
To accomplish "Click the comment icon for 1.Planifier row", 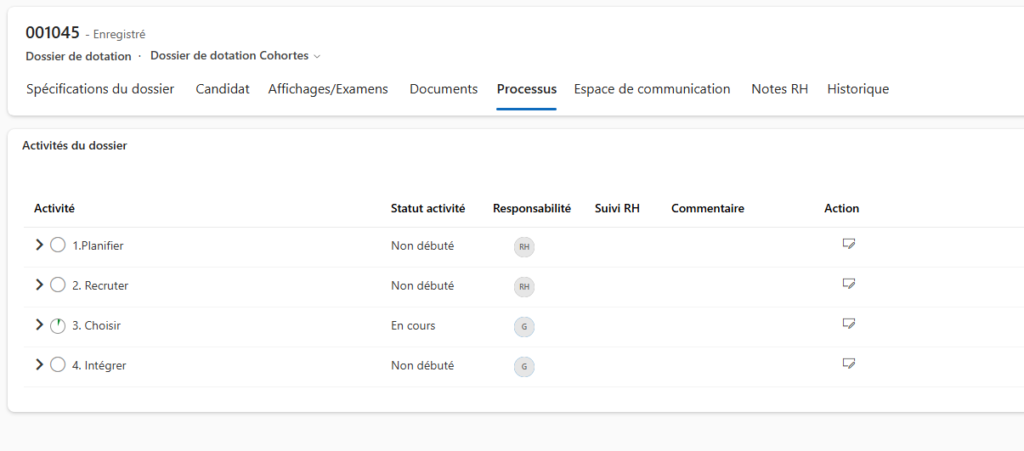I will tap(849, 244).
